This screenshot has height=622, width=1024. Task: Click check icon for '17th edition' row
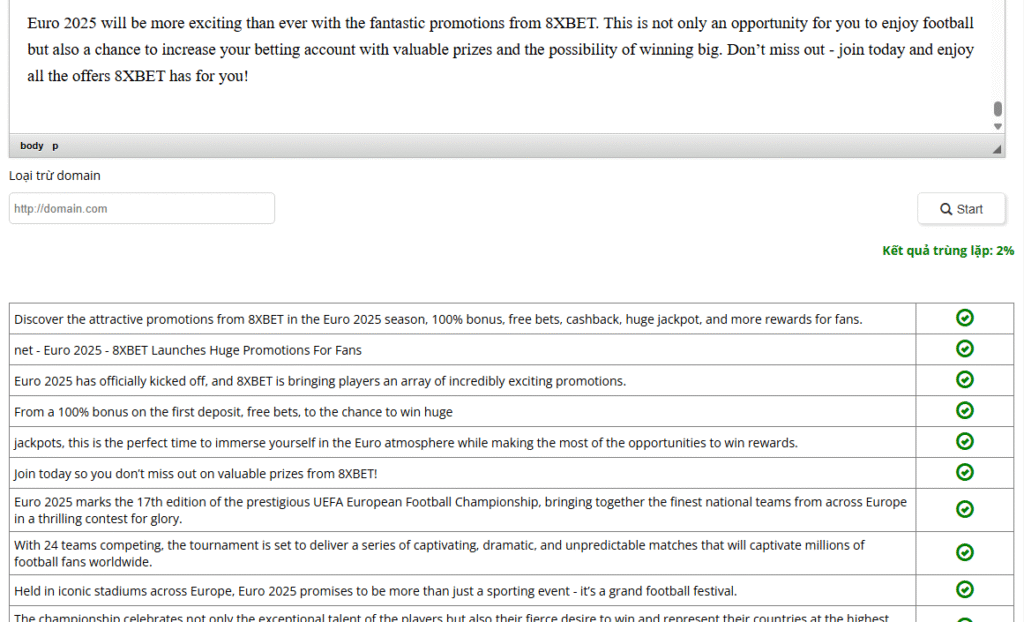pos(964,509)
